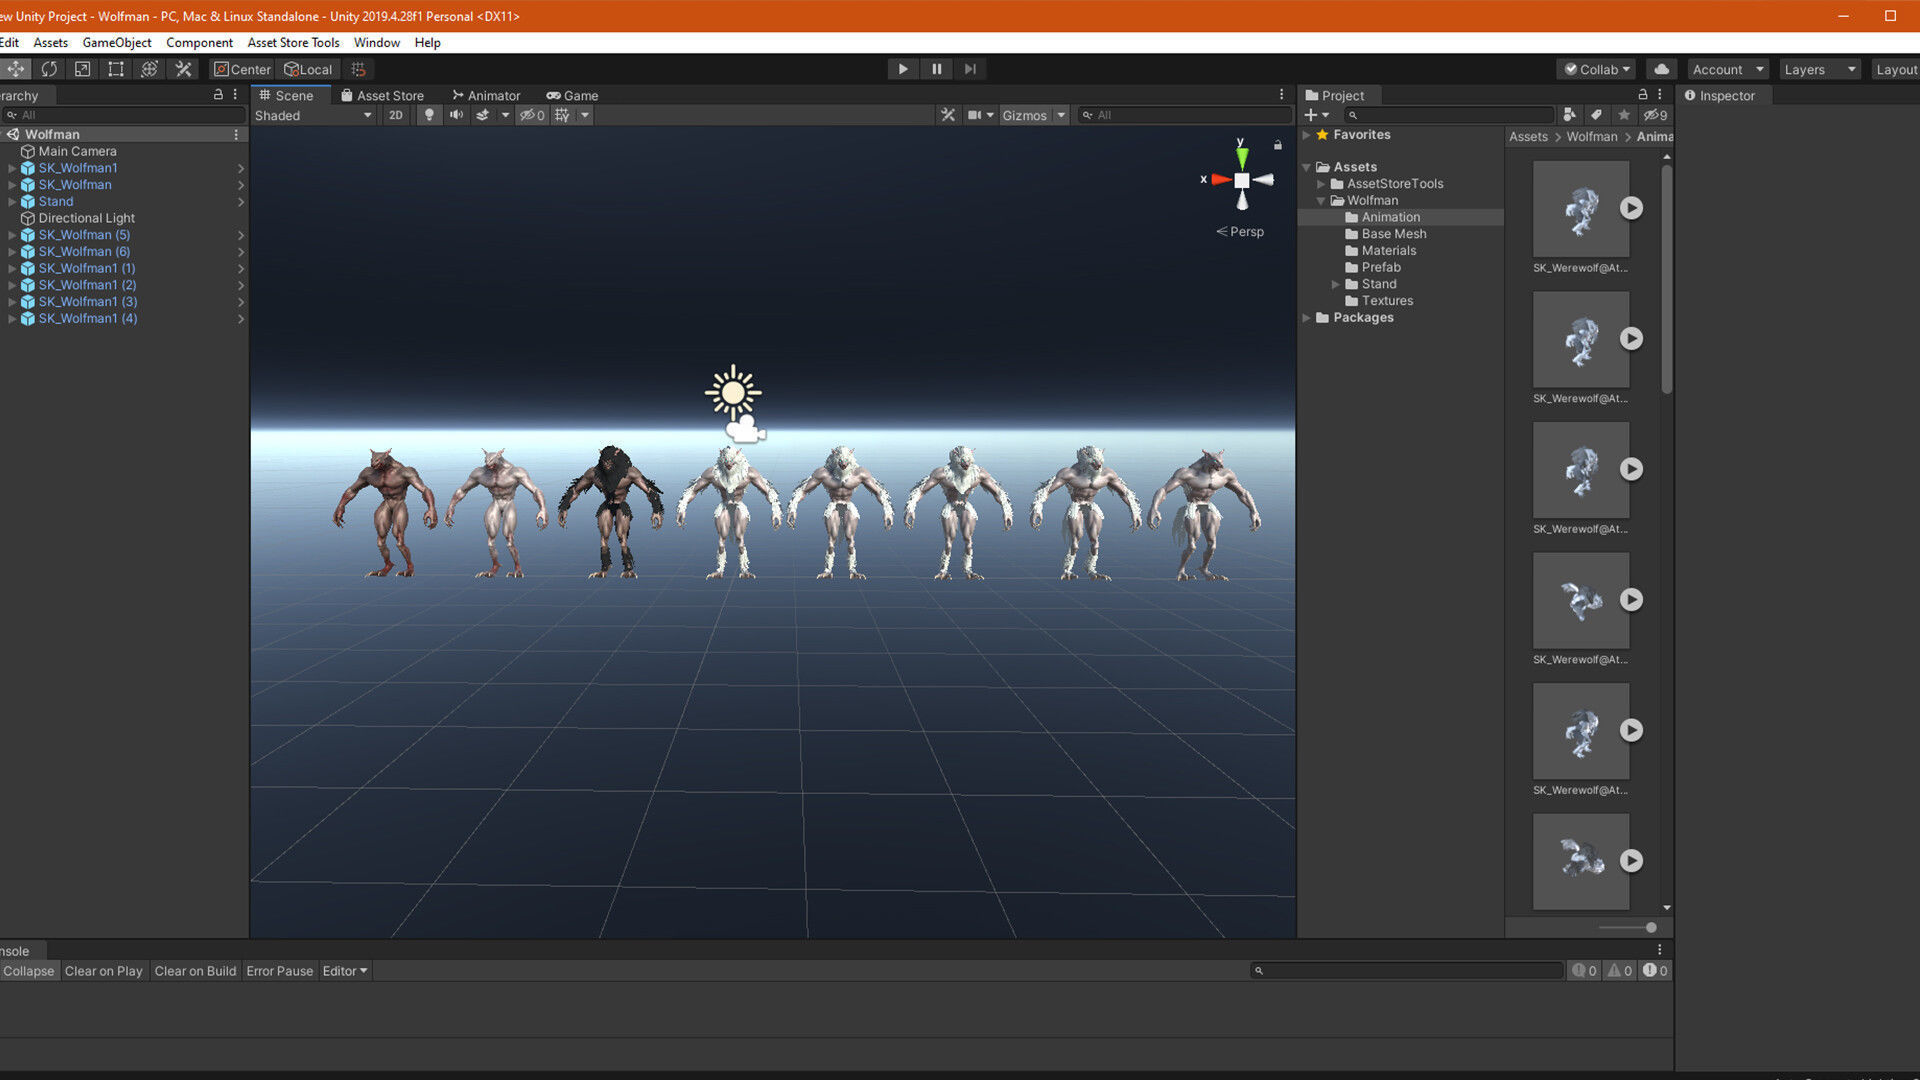
Task: Click the Clear on Play button
Action: pos(103,971)
